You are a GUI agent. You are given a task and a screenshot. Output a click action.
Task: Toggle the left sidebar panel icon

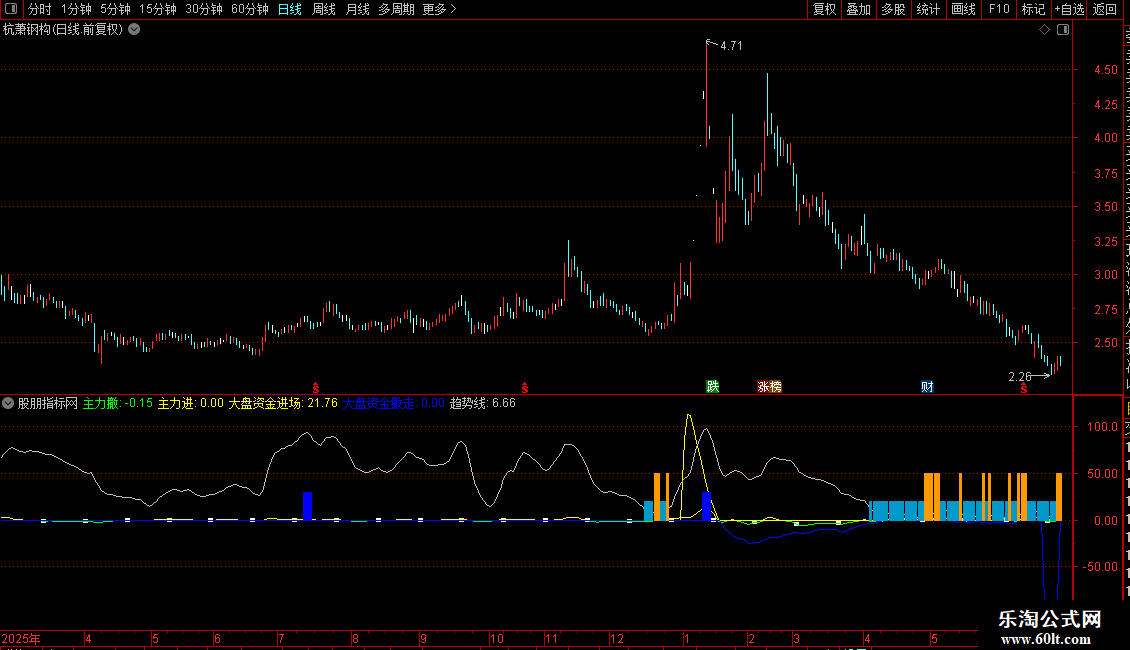(x=11, y=9)
